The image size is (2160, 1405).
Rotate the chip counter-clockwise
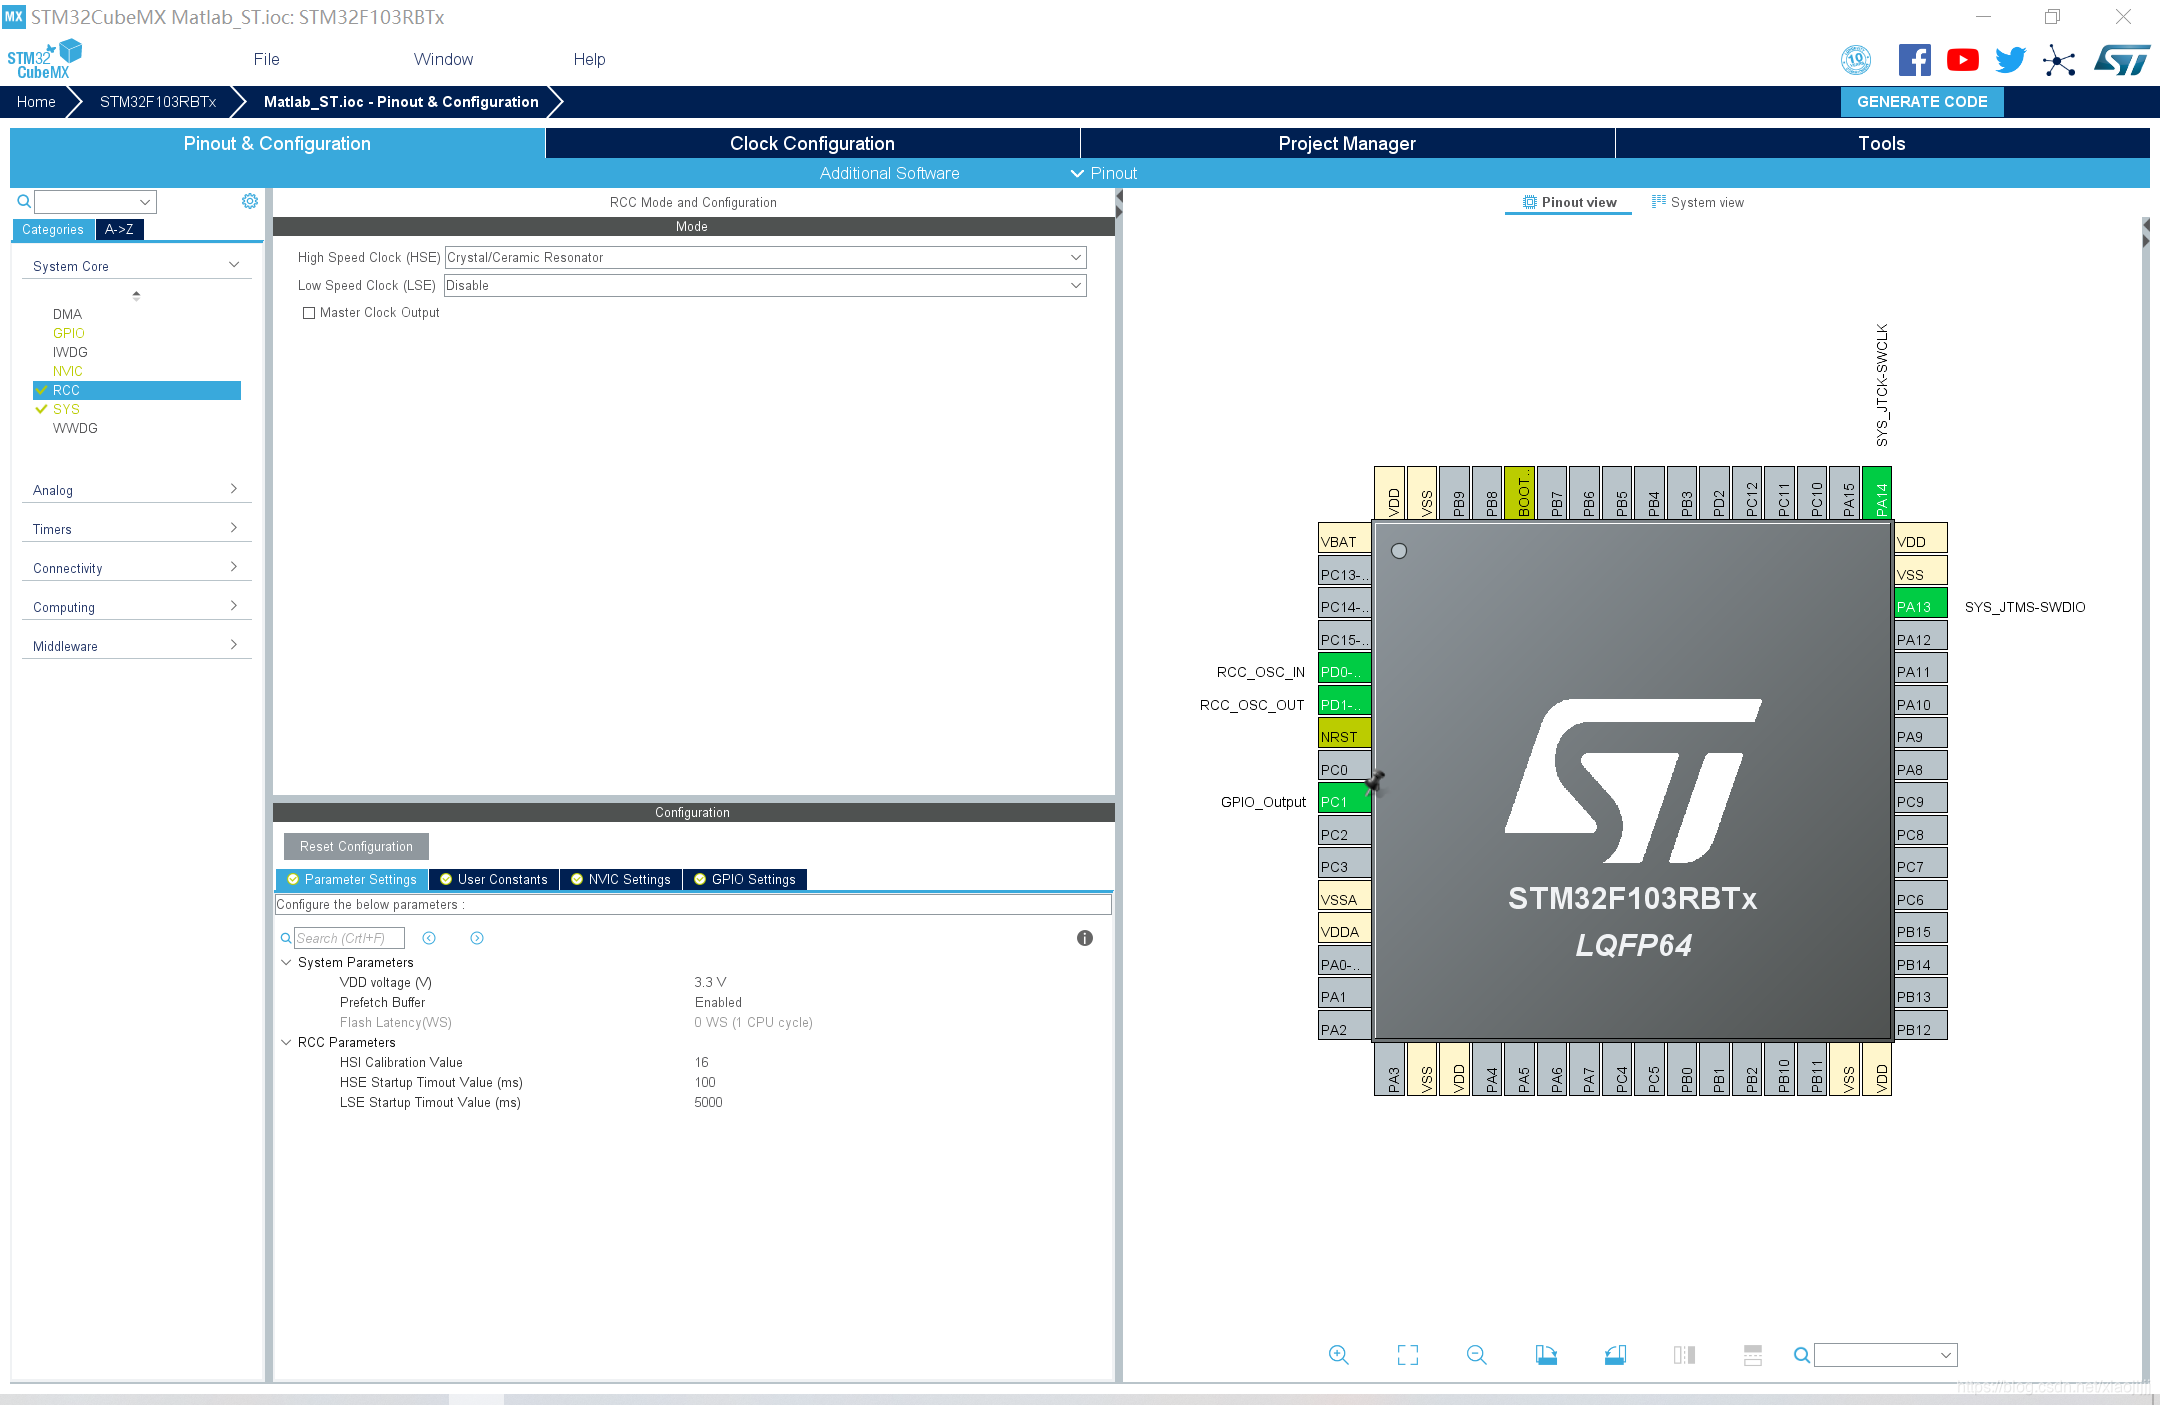[1615, 1355]
